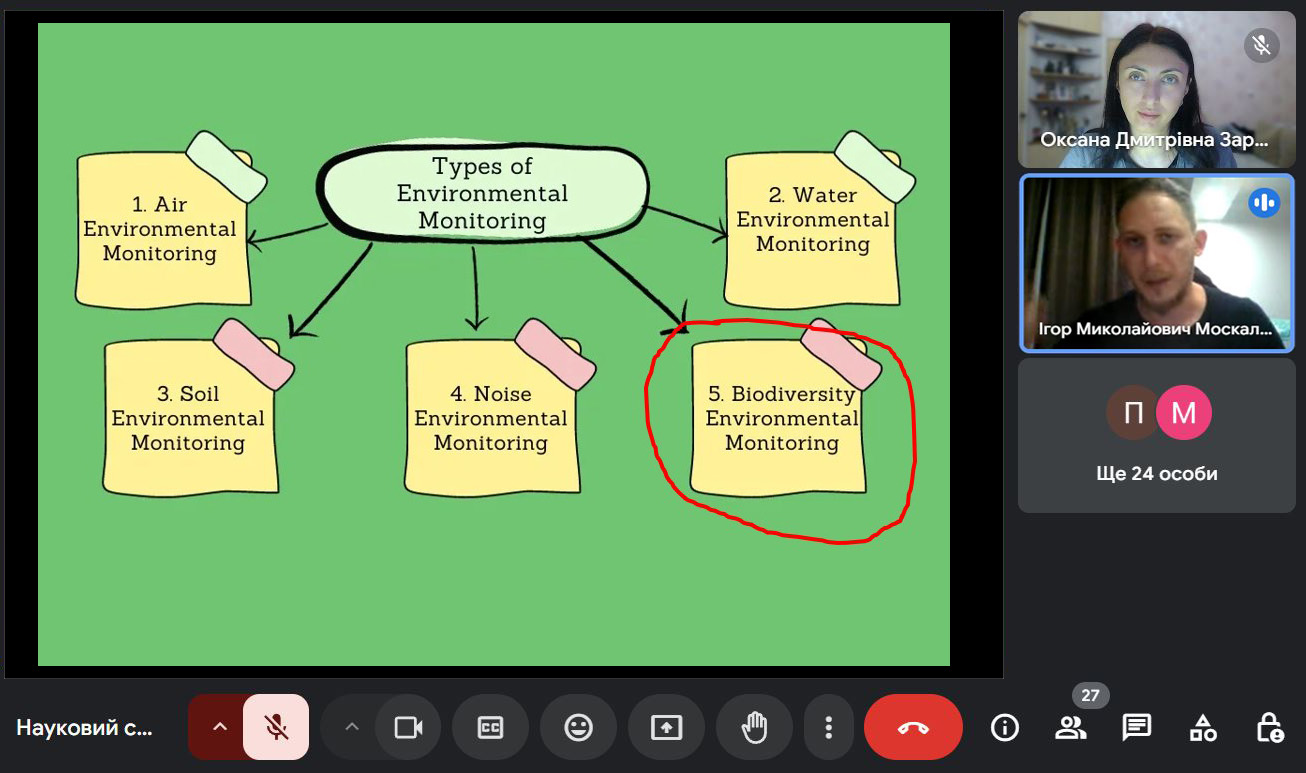
Task: Open meeting details info icon
Action: point(1004,727)
